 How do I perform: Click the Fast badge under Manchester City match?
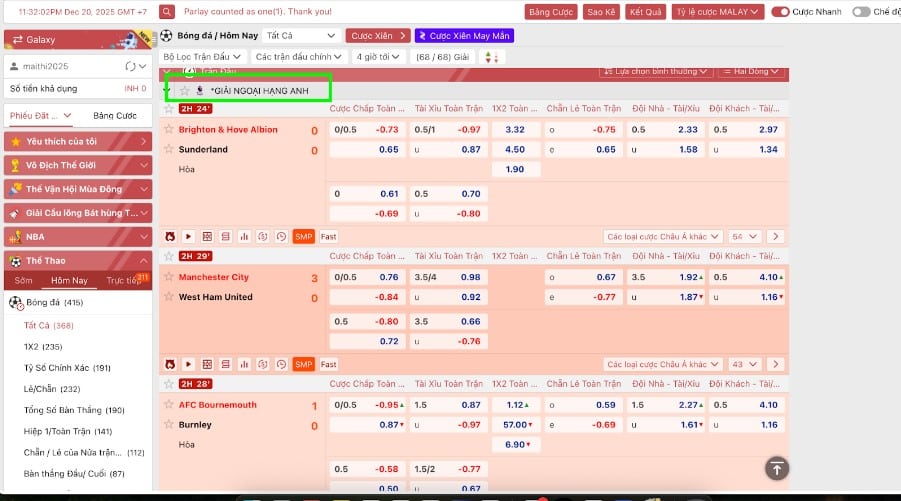pyautogui.click(x=329, y=364)
